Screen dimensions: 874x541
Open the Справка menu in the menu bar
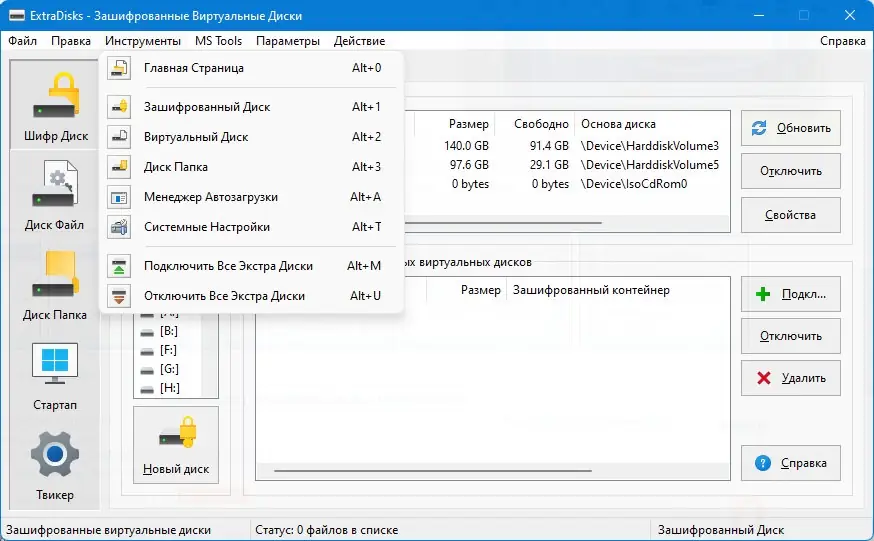843,41
